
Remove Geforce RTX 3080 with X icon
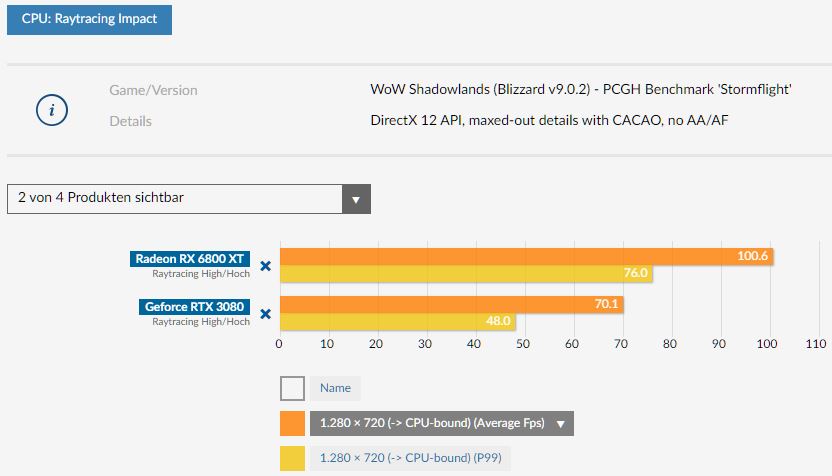[x=266, y=314]
